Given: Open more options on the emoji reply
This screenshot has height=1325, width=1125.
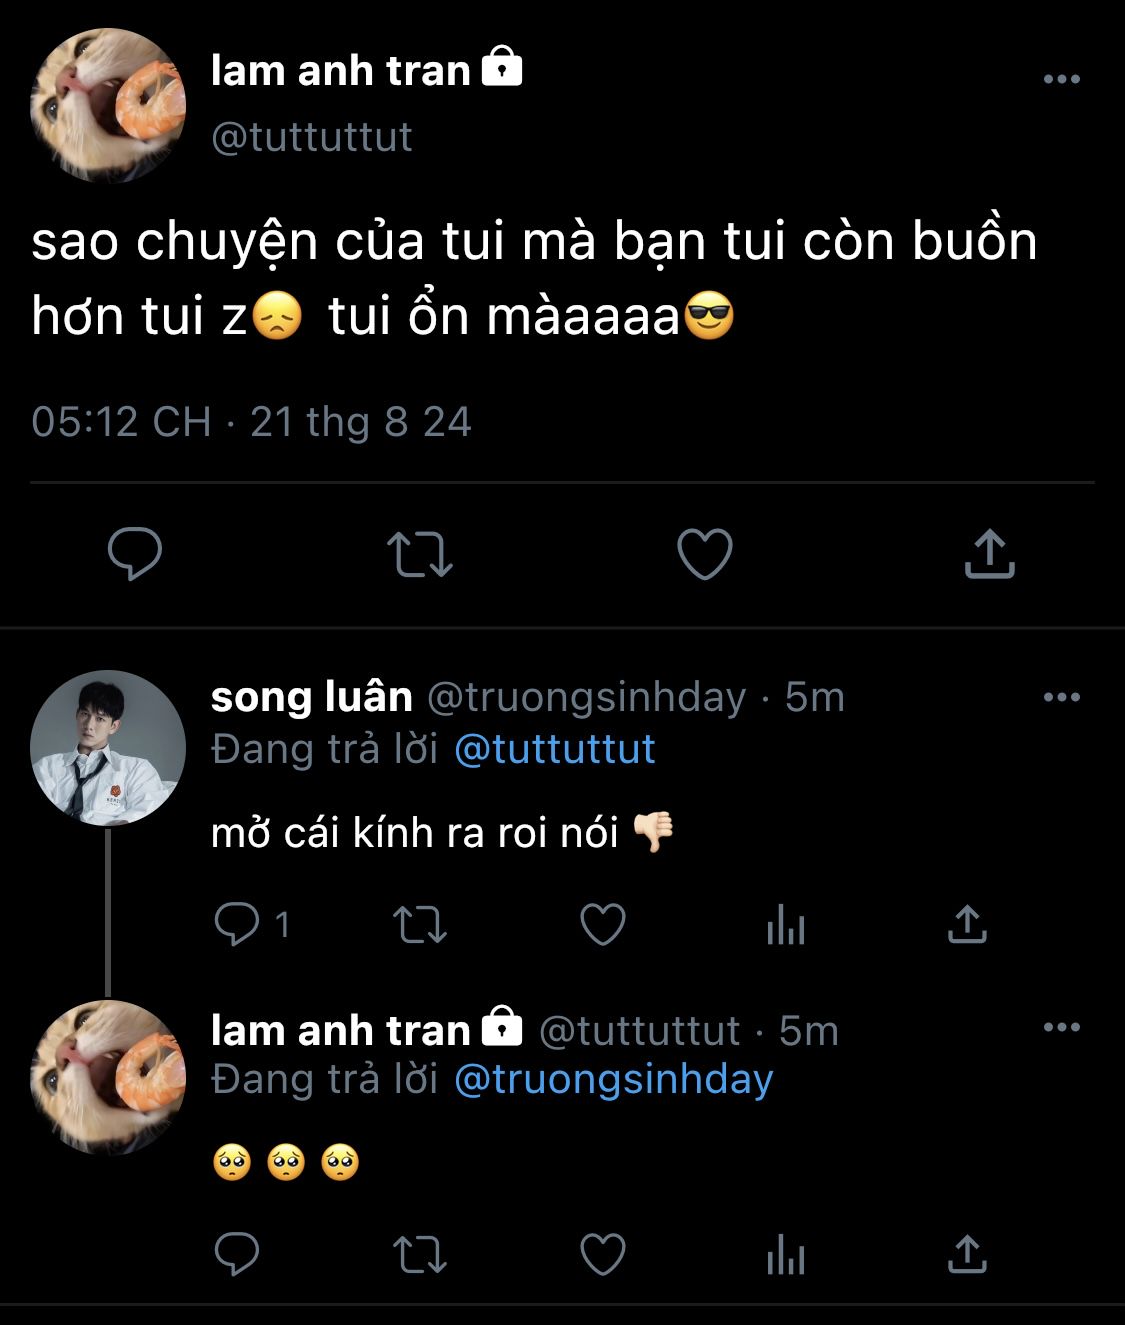Looking at the screenshot, I should pos(1061,1027).
